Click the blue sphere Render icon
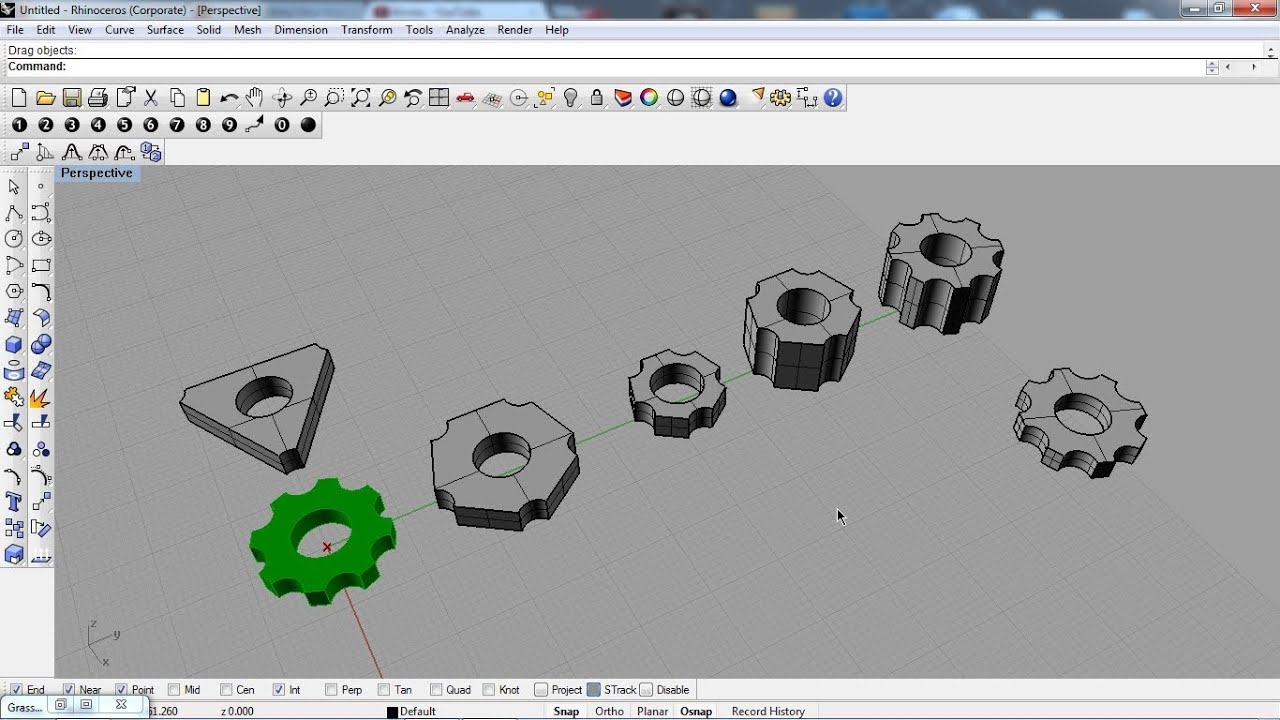The image size is (1280, 720). [728, 98]
